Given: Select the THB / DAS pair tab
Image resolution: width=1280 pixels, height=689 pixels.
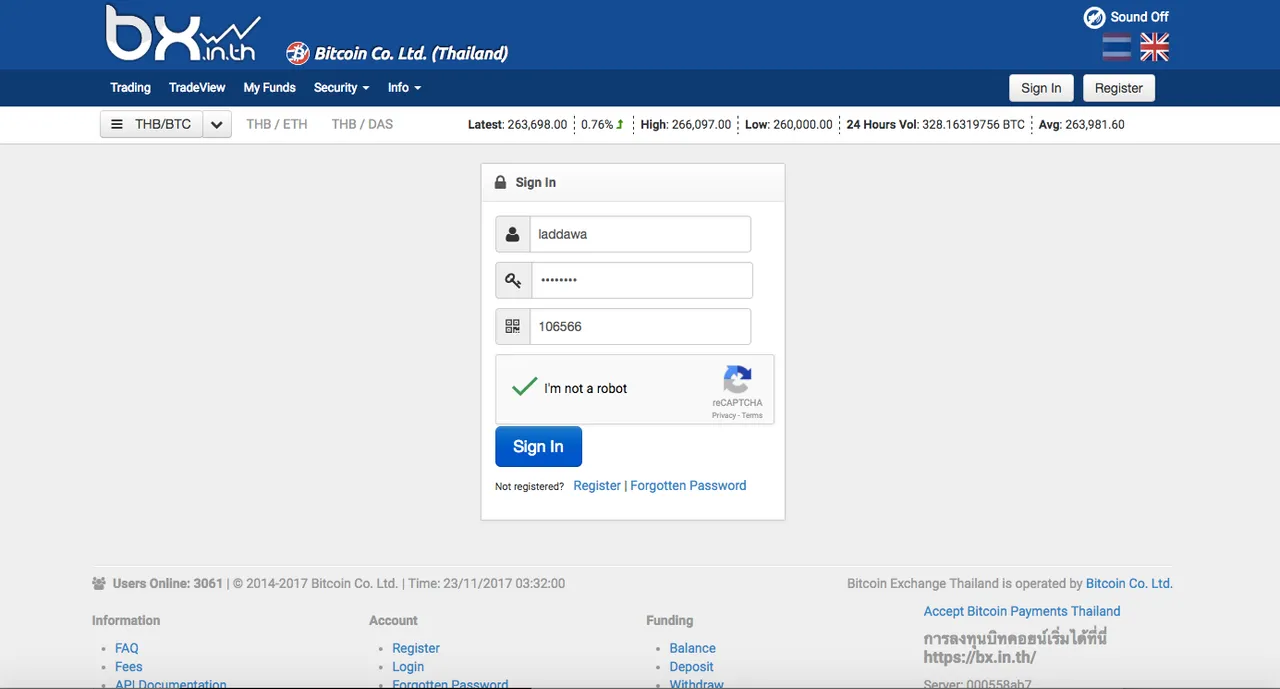Looking at the screenshot, I should (362, 125).
